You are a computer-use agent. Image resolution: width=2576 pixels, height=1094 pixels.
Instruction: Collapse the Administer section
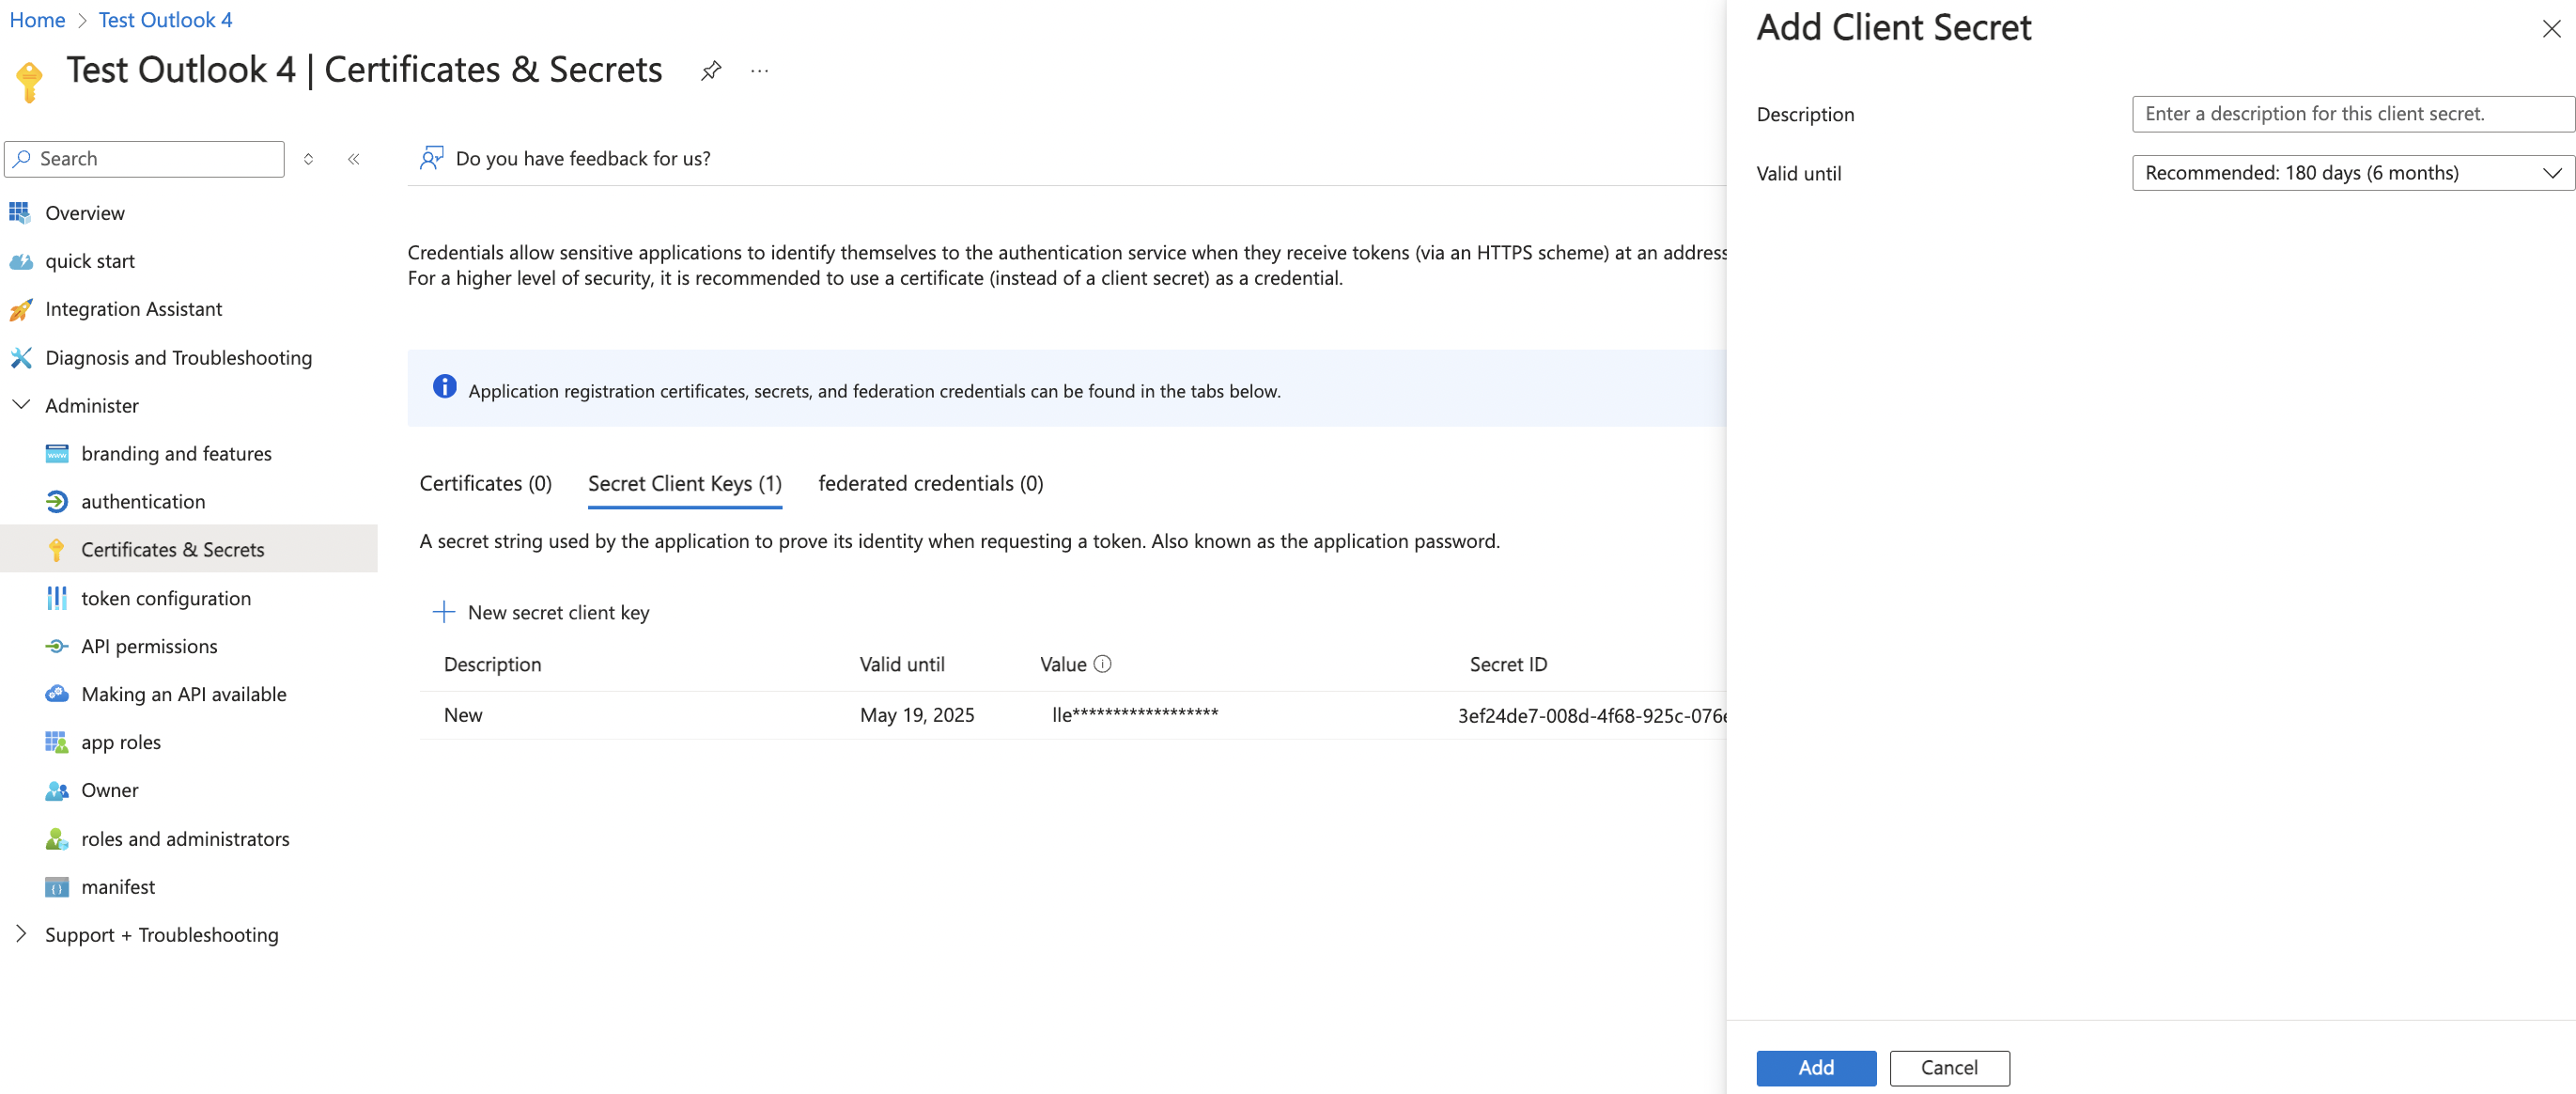pos(21,405)
